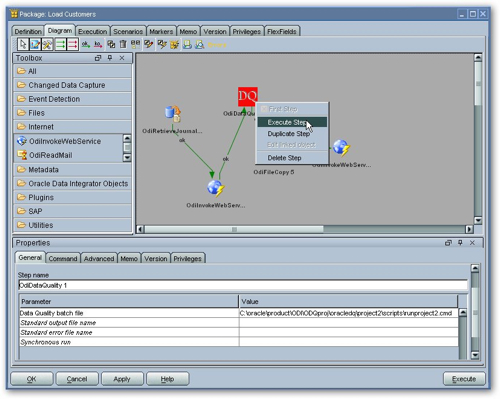500x399 pixels.
Task: Click the red ko link toolbar icon
Action: click(98, 44)
